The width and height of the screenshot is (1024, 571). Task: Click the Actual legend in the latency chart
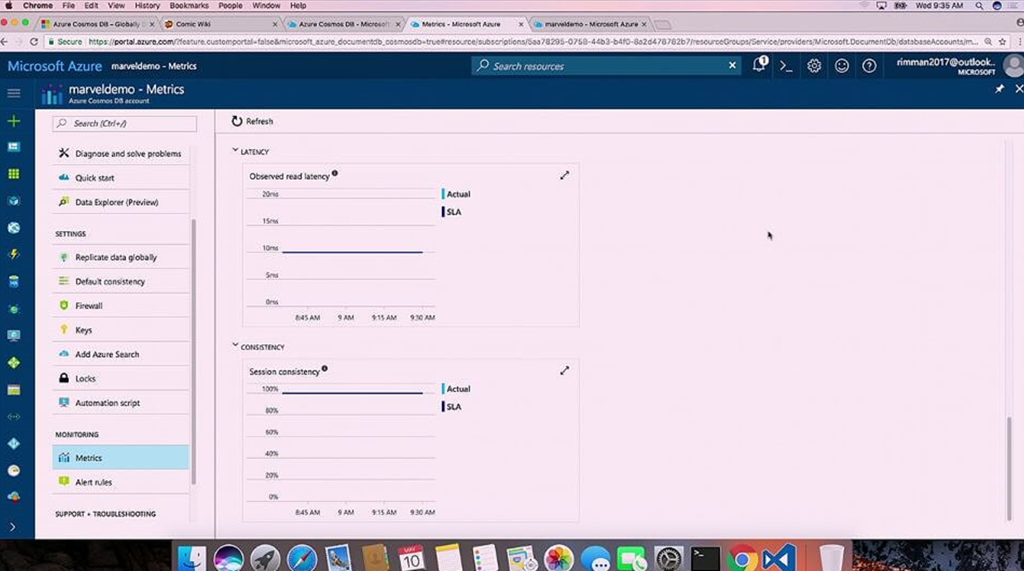pyautogui.click(x=456, y=194)
